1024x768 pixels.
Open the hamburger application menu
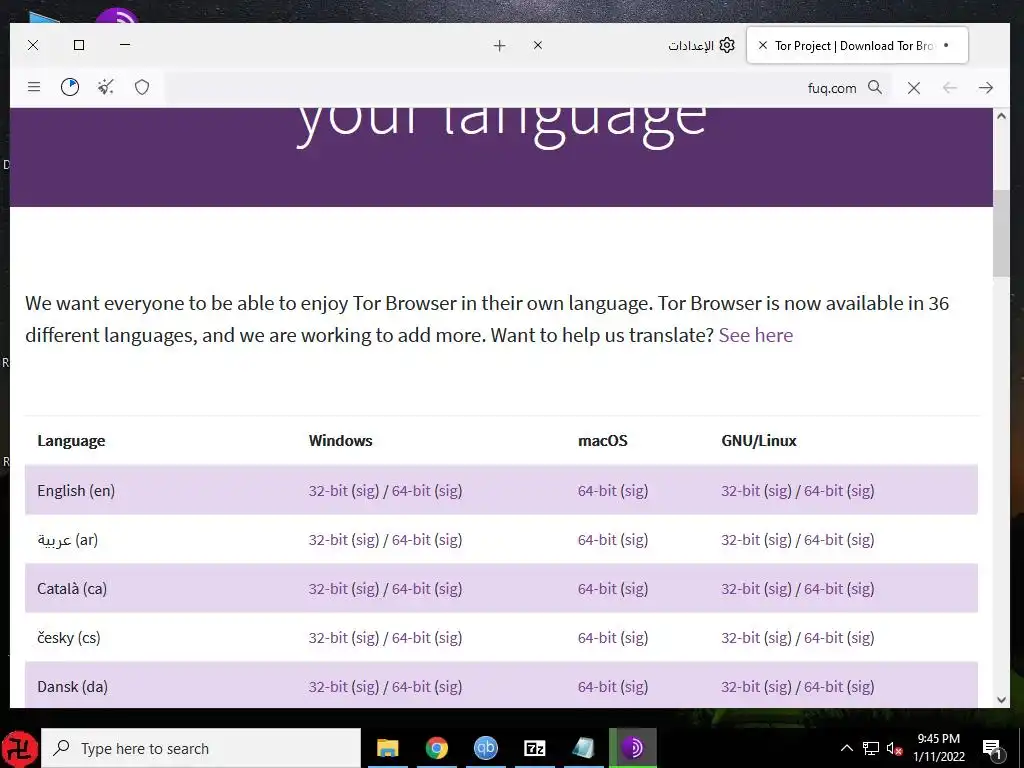click(x=34, y=87)
